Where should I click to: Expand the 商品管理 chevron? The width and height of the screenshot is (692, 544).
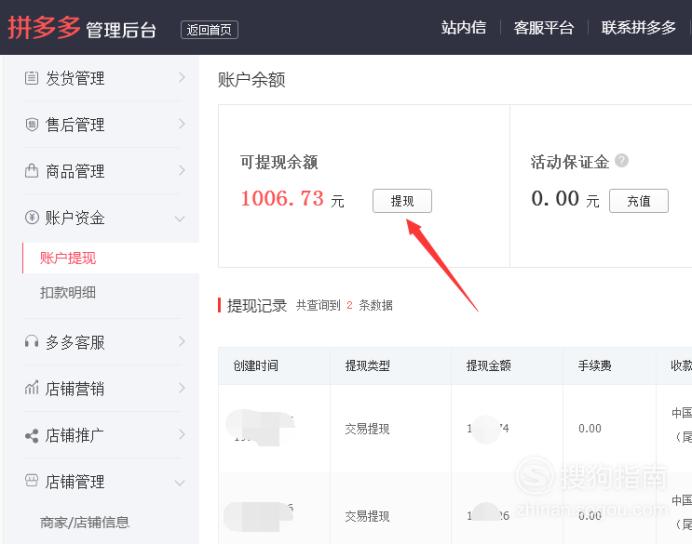click(x=181, y=170)
